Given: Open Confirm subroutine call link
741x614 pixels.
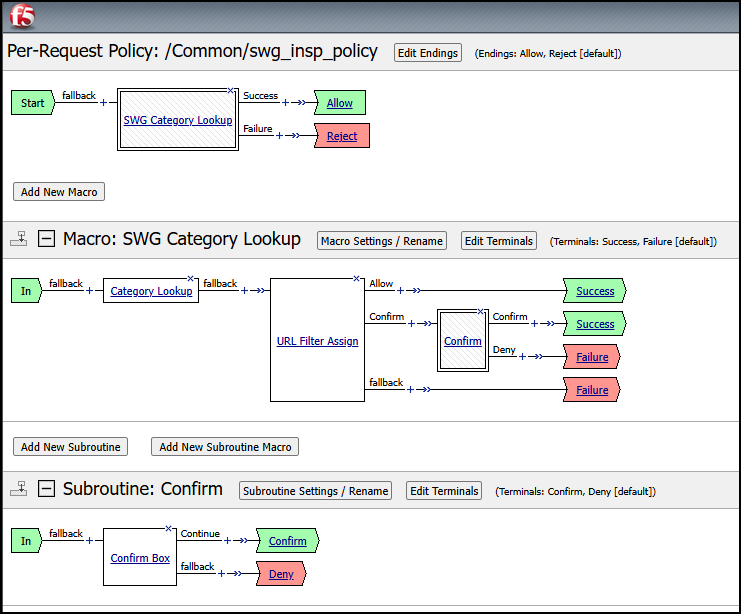Looking at the screenshot, I should [463, 341].
